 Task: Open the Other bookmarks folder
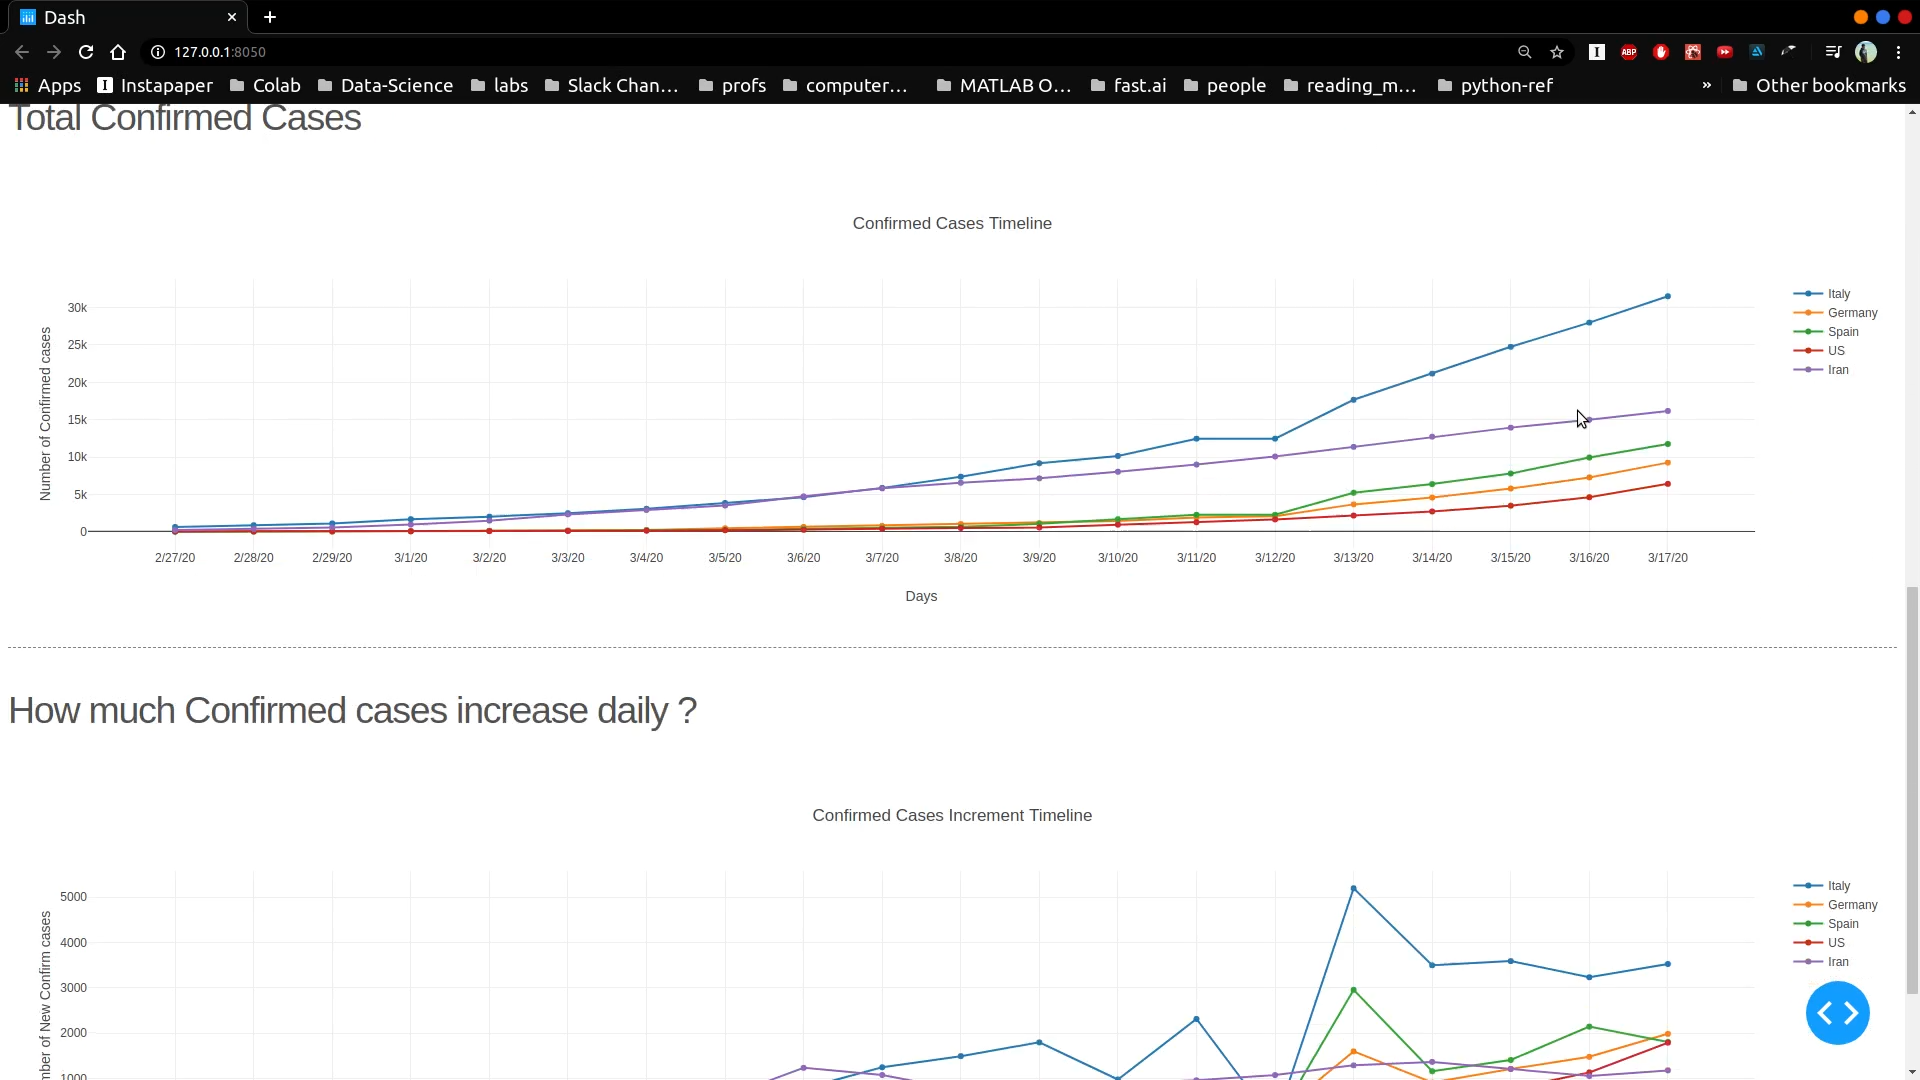coord(1820,85)
